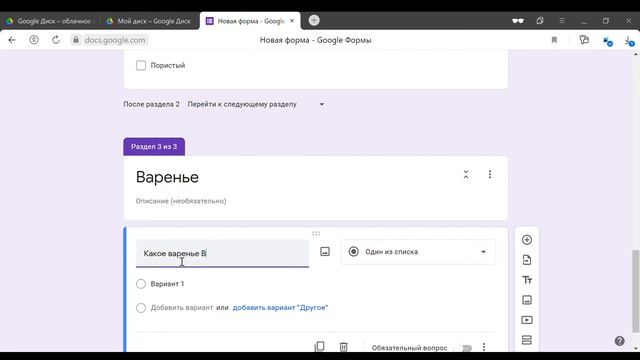Open the tab overview icon in title bar
Viewport: 640px width, 360px height.
[x=540, y=20]
